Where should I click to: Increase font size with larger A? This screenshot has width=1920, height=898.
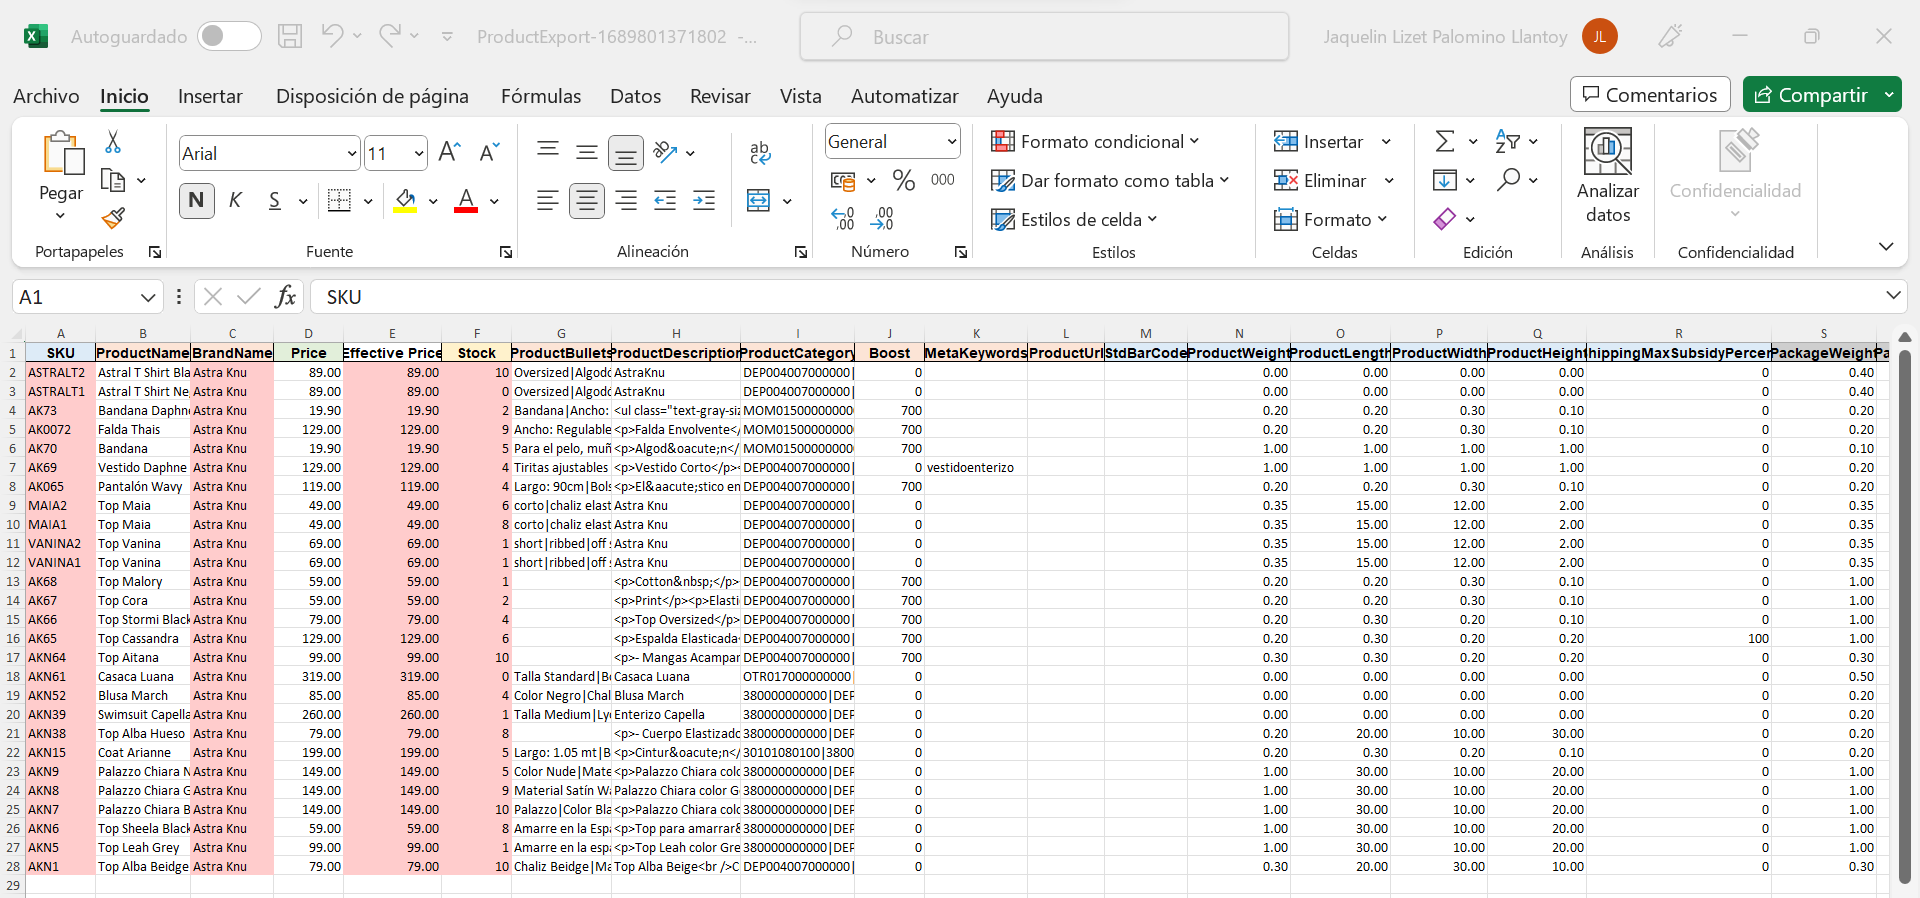coord(450,152)
